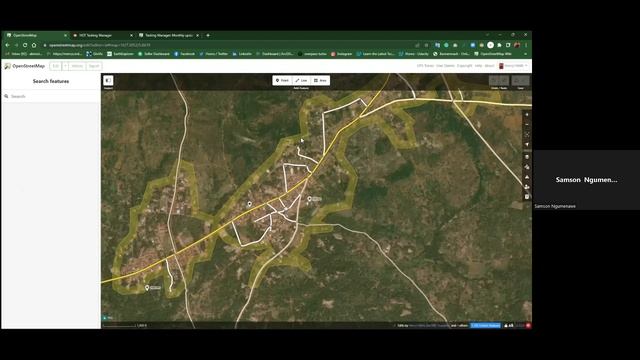This screenshot has height=360, width=640.
Task: Open the Map Data layers icon
Action: [527, 167]
